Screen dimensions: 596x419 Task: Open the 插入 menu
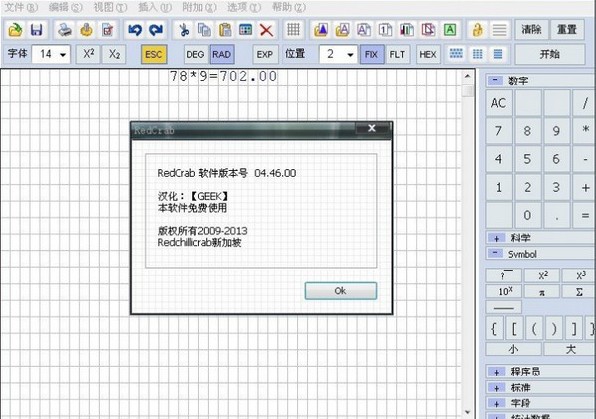point(155,7)
